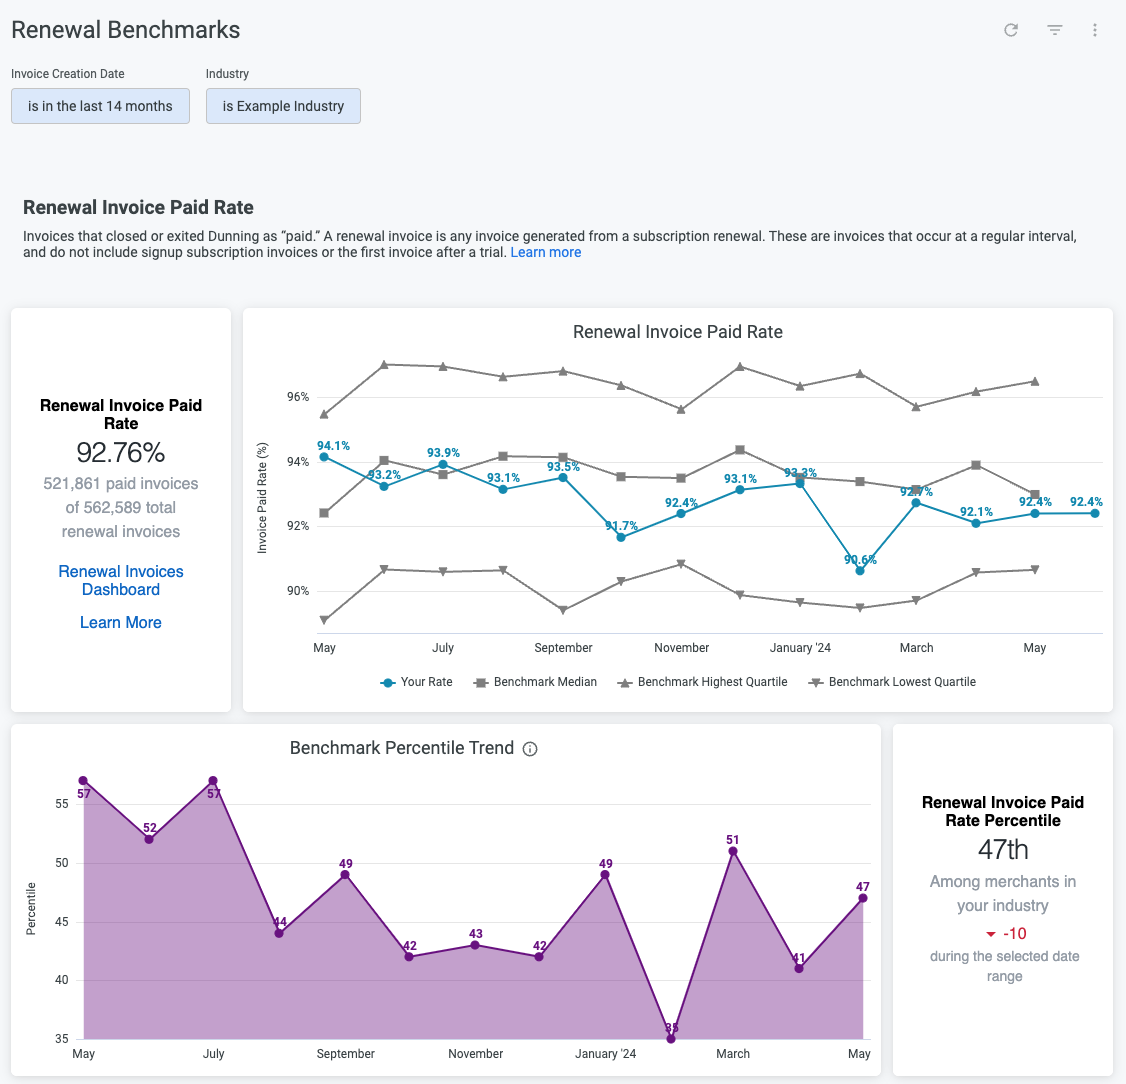
Task: Open the three-dot dashboard menu
Action: click(1094, 30)
